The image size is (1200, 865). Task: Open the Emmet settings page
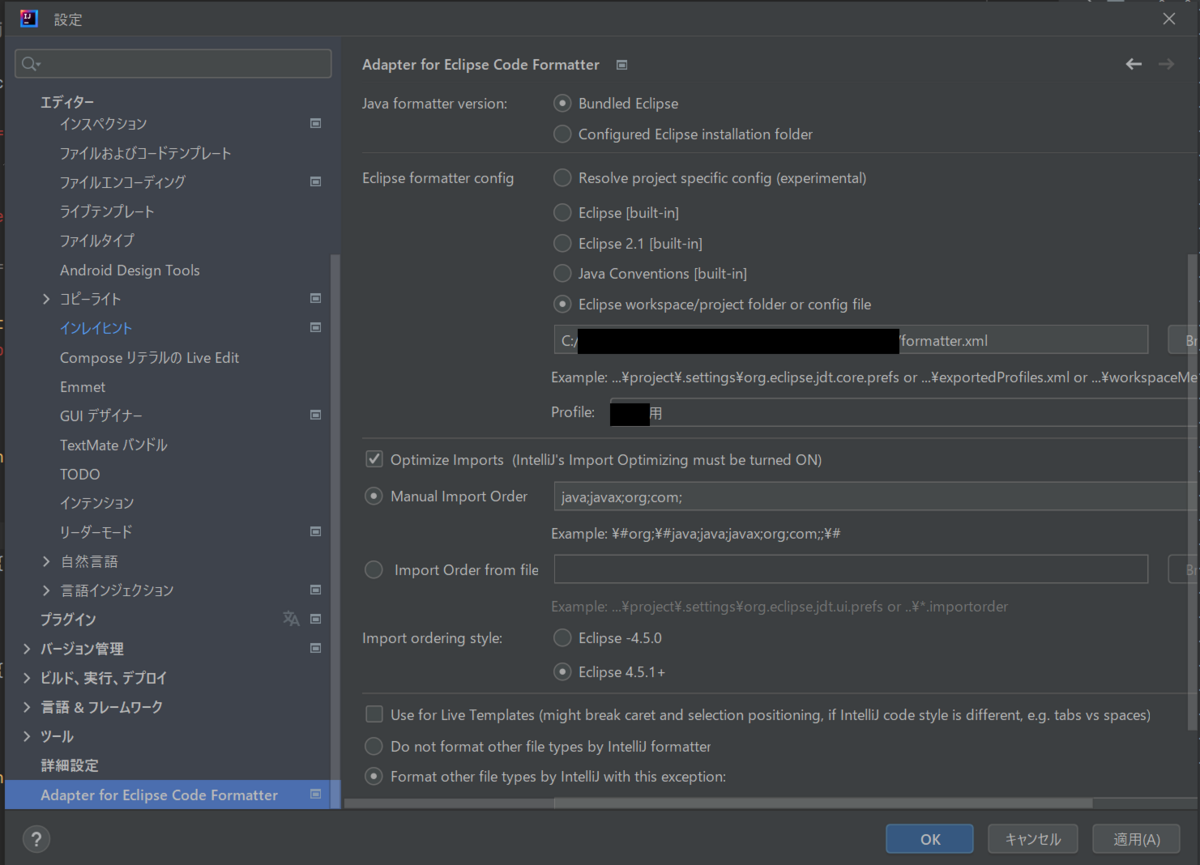click(82, 386)
